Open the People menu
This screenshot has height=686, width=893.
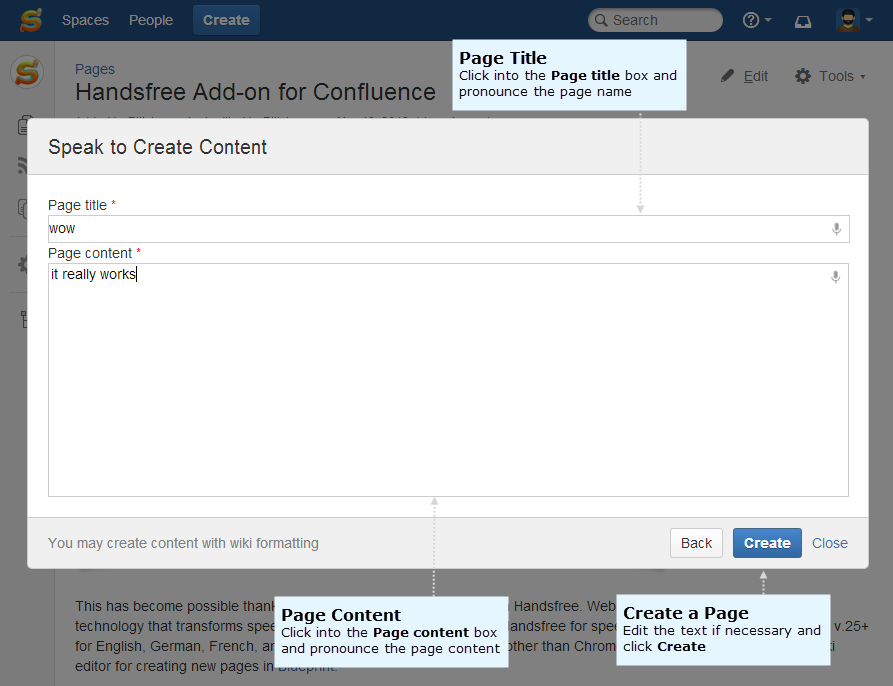(151, 20)
